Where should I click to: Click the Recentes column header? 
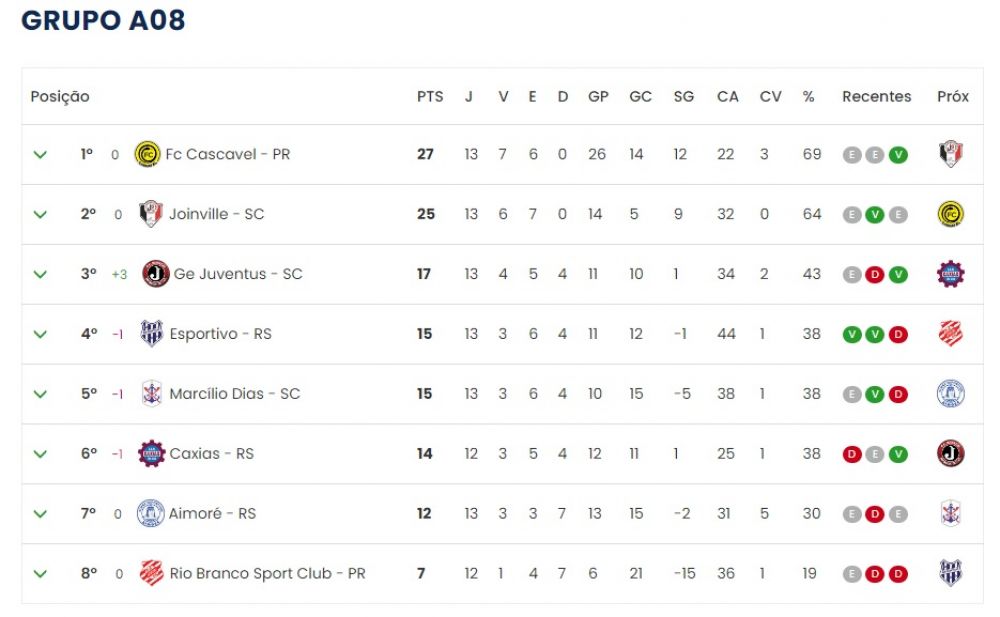pos(876,97)
